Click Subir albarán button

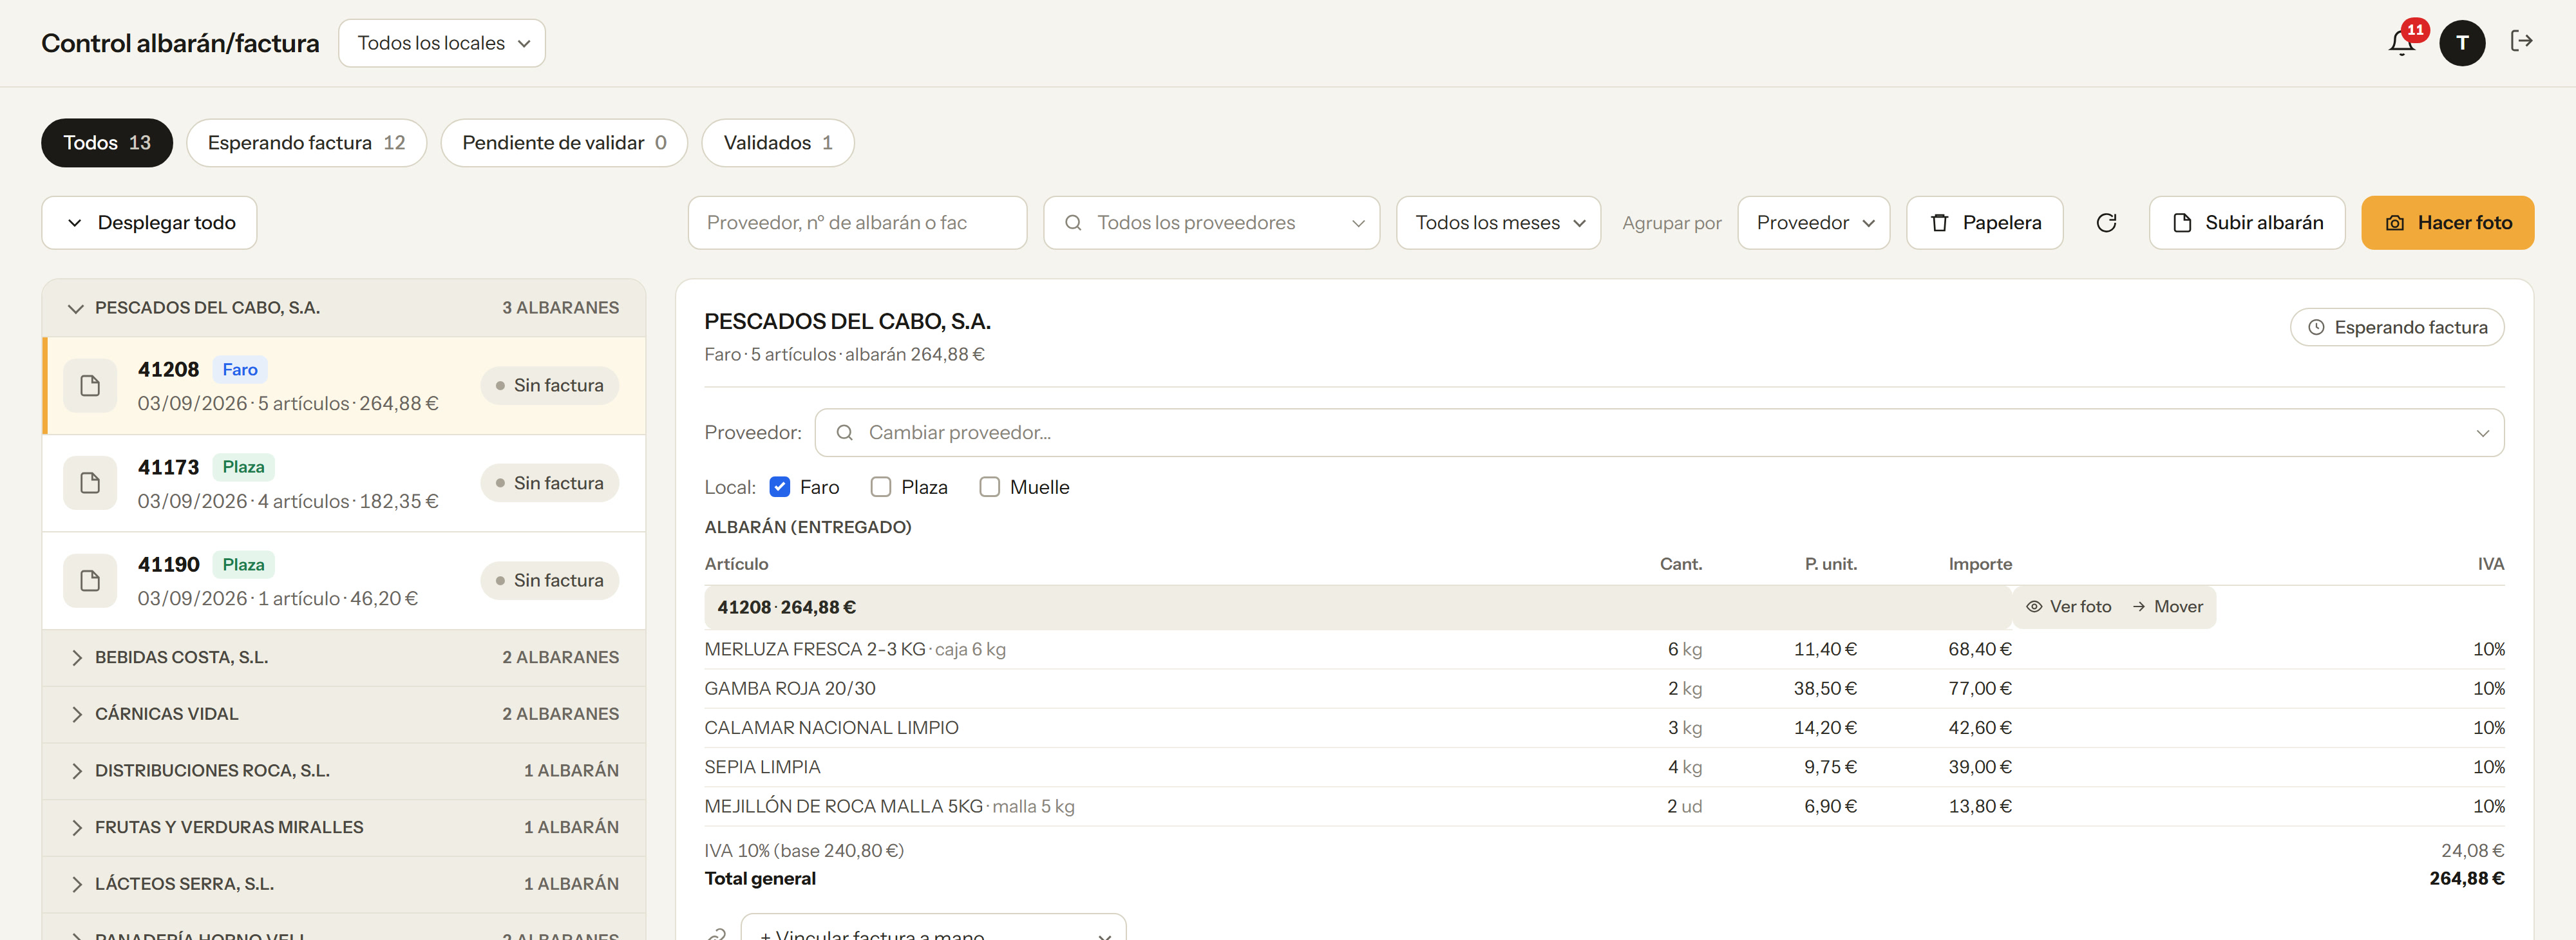point(2246,223)
